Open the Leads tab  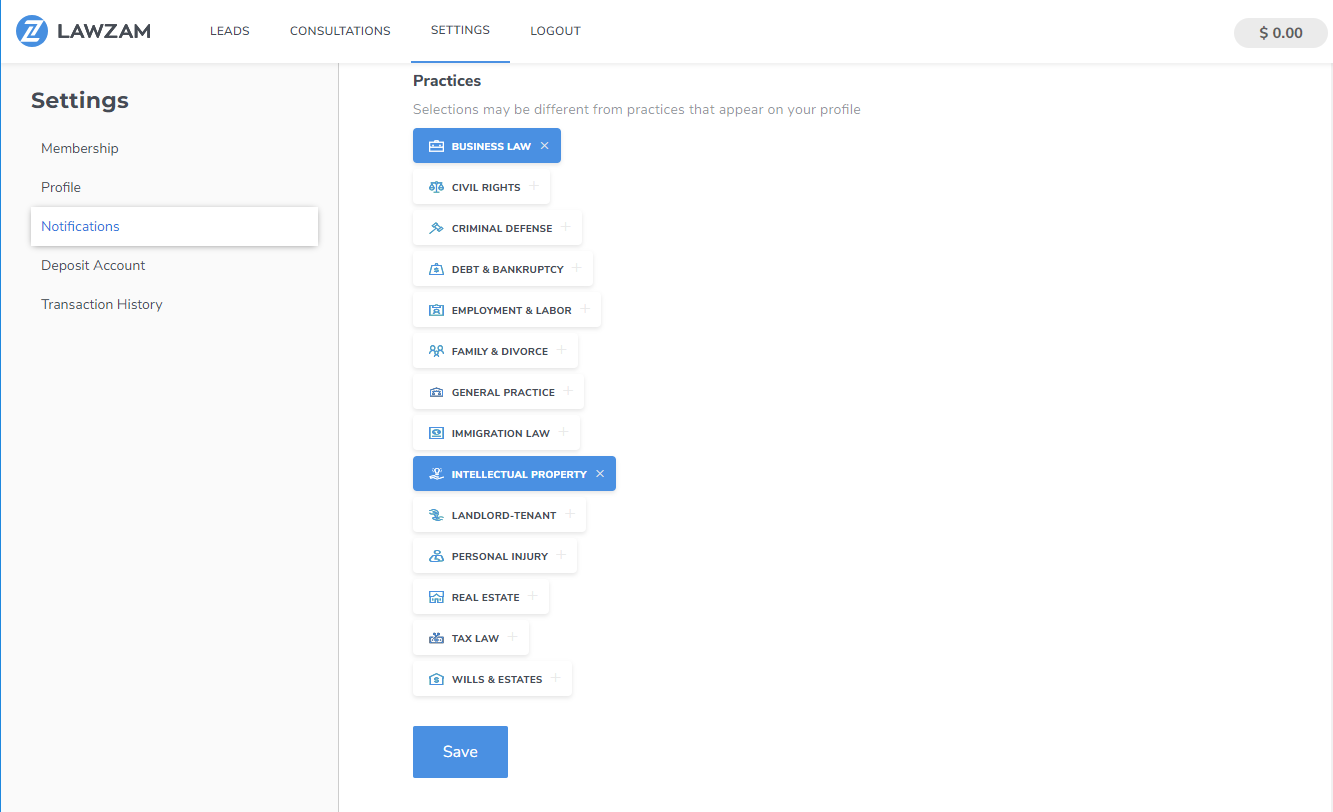(230, 31)
